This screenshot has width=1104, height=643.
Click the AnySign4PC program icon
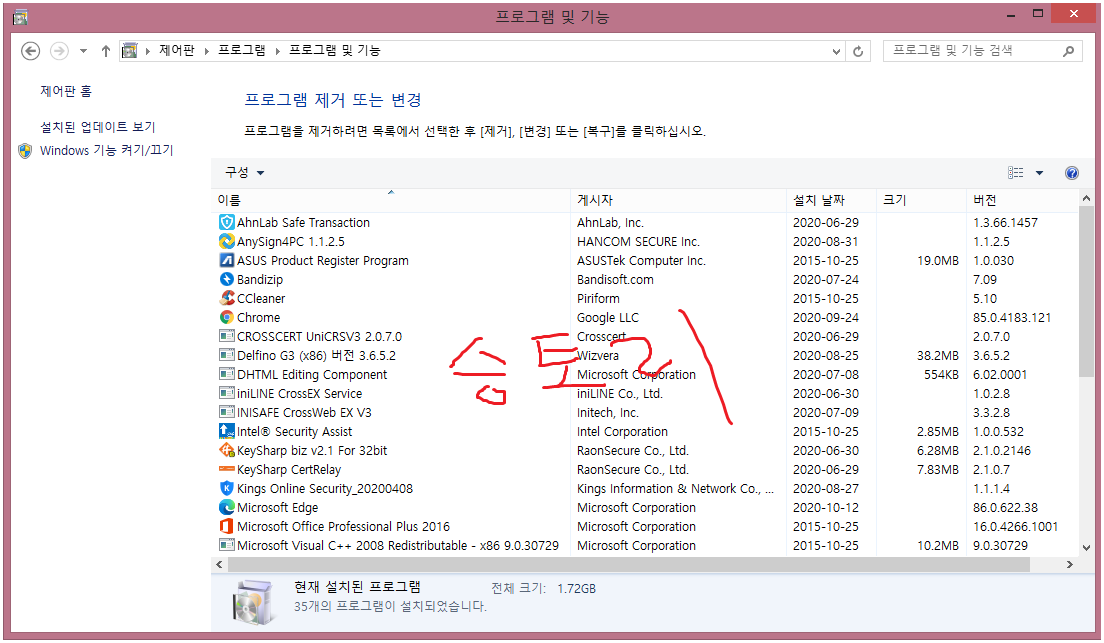pyautogui.click(x=227, y=242)
